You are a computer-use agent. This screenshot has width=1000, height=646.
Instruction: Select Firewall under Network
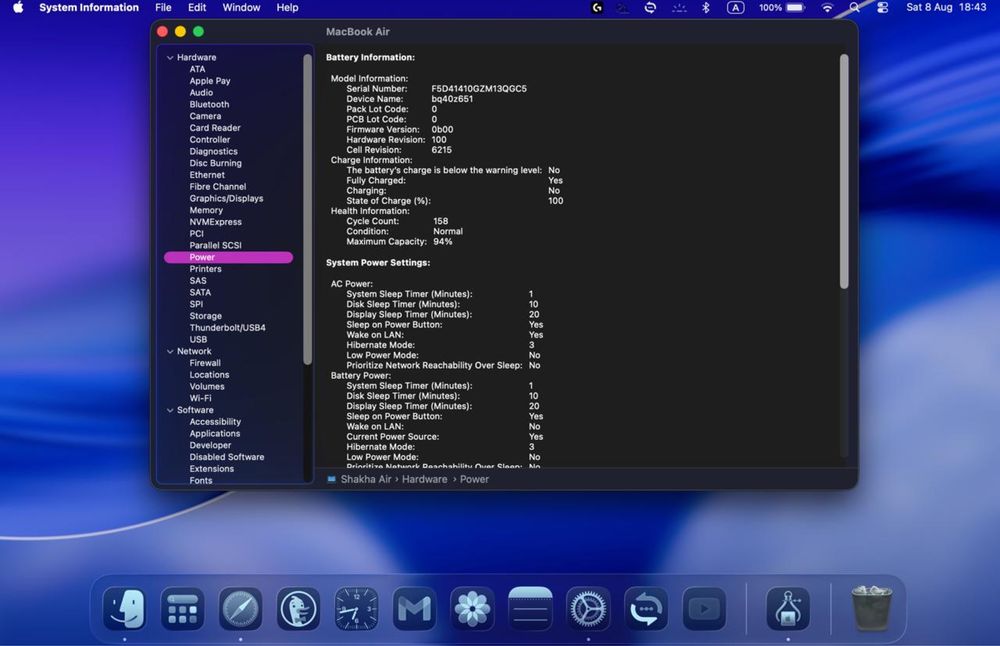pyautogui.click(x=205, y=363)
